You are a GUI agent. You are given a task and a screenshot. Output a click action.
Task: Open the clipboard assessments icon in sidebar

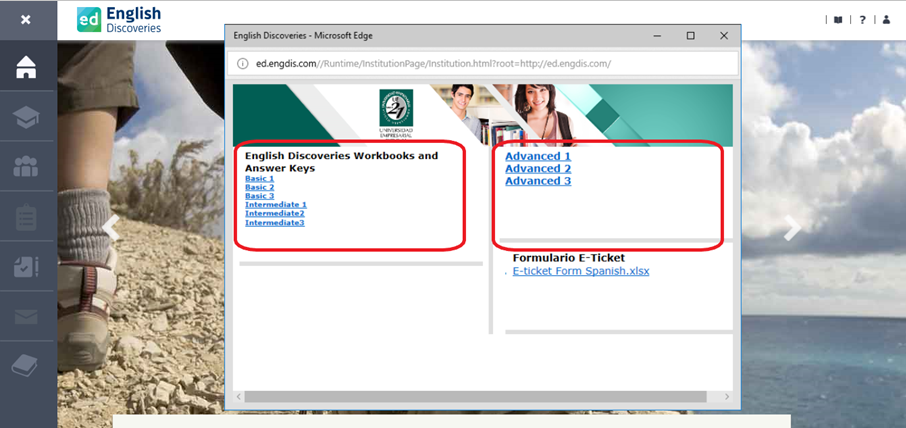coord(26,217)
